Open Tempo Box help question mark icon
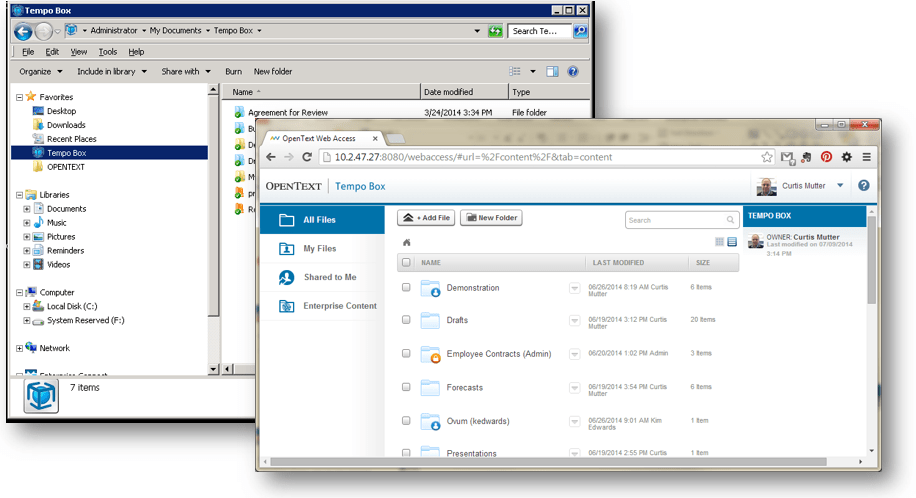 coord(863,185)
